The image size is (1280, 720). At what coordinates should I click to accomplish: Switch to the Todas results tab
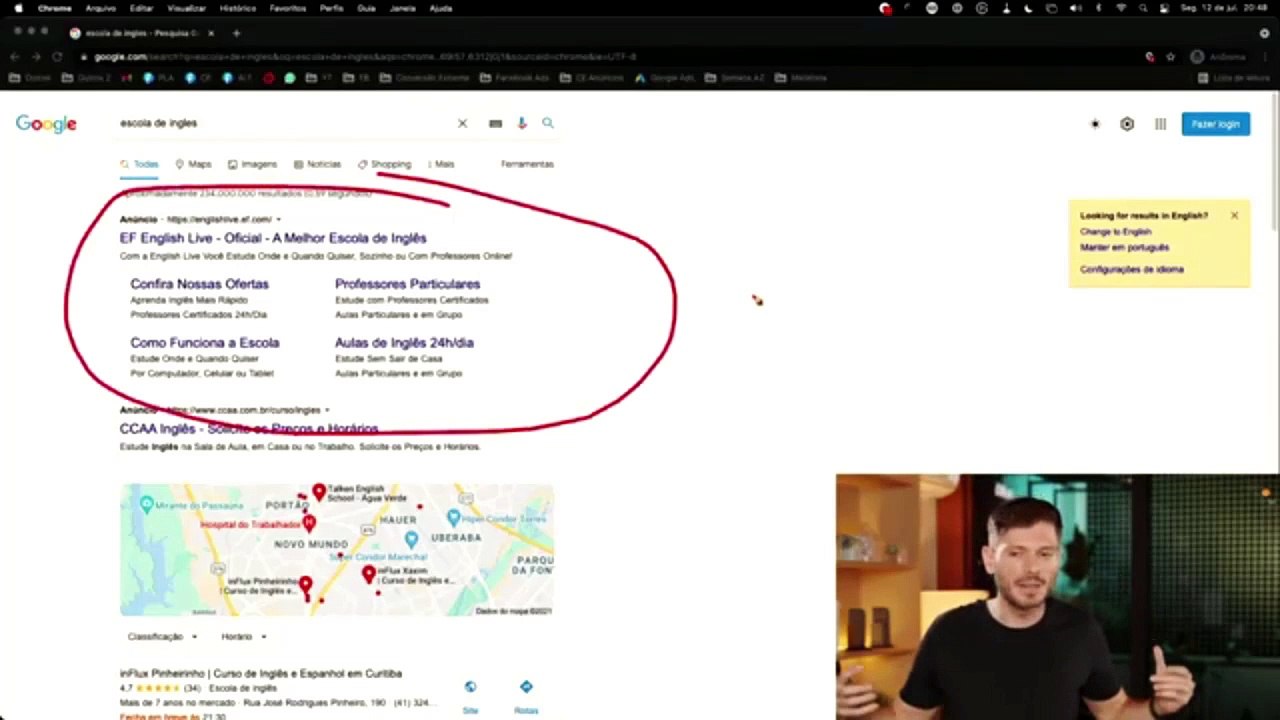pyautogui.click(x=139, y=164)
